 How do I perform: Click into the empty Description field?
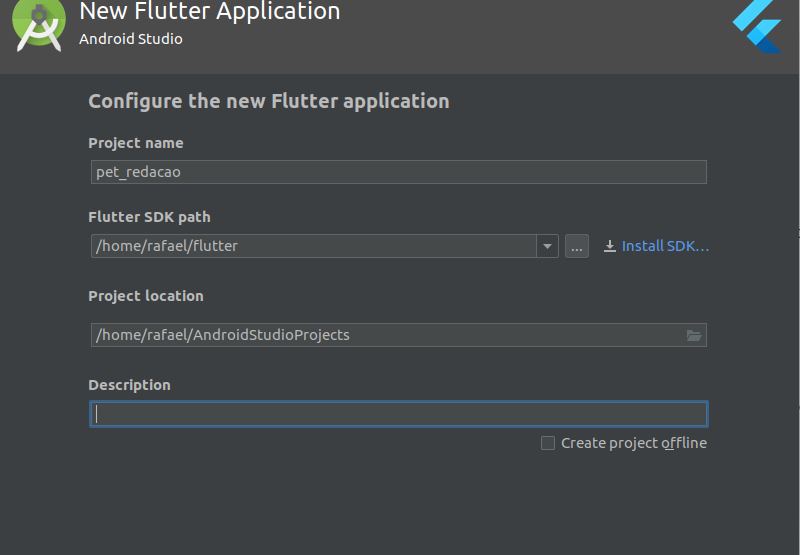(x=398, y=414)
